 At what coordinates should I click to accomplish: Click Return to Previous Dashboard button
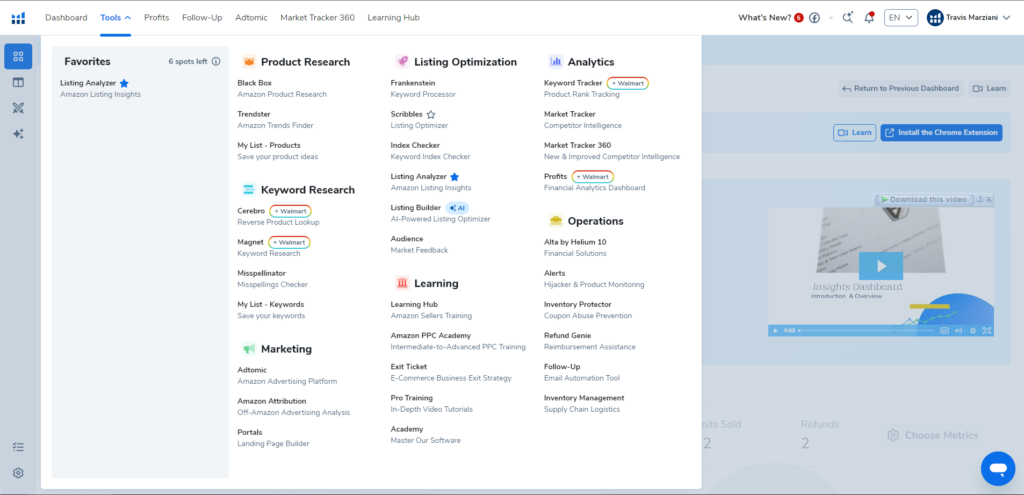(901, 89)
